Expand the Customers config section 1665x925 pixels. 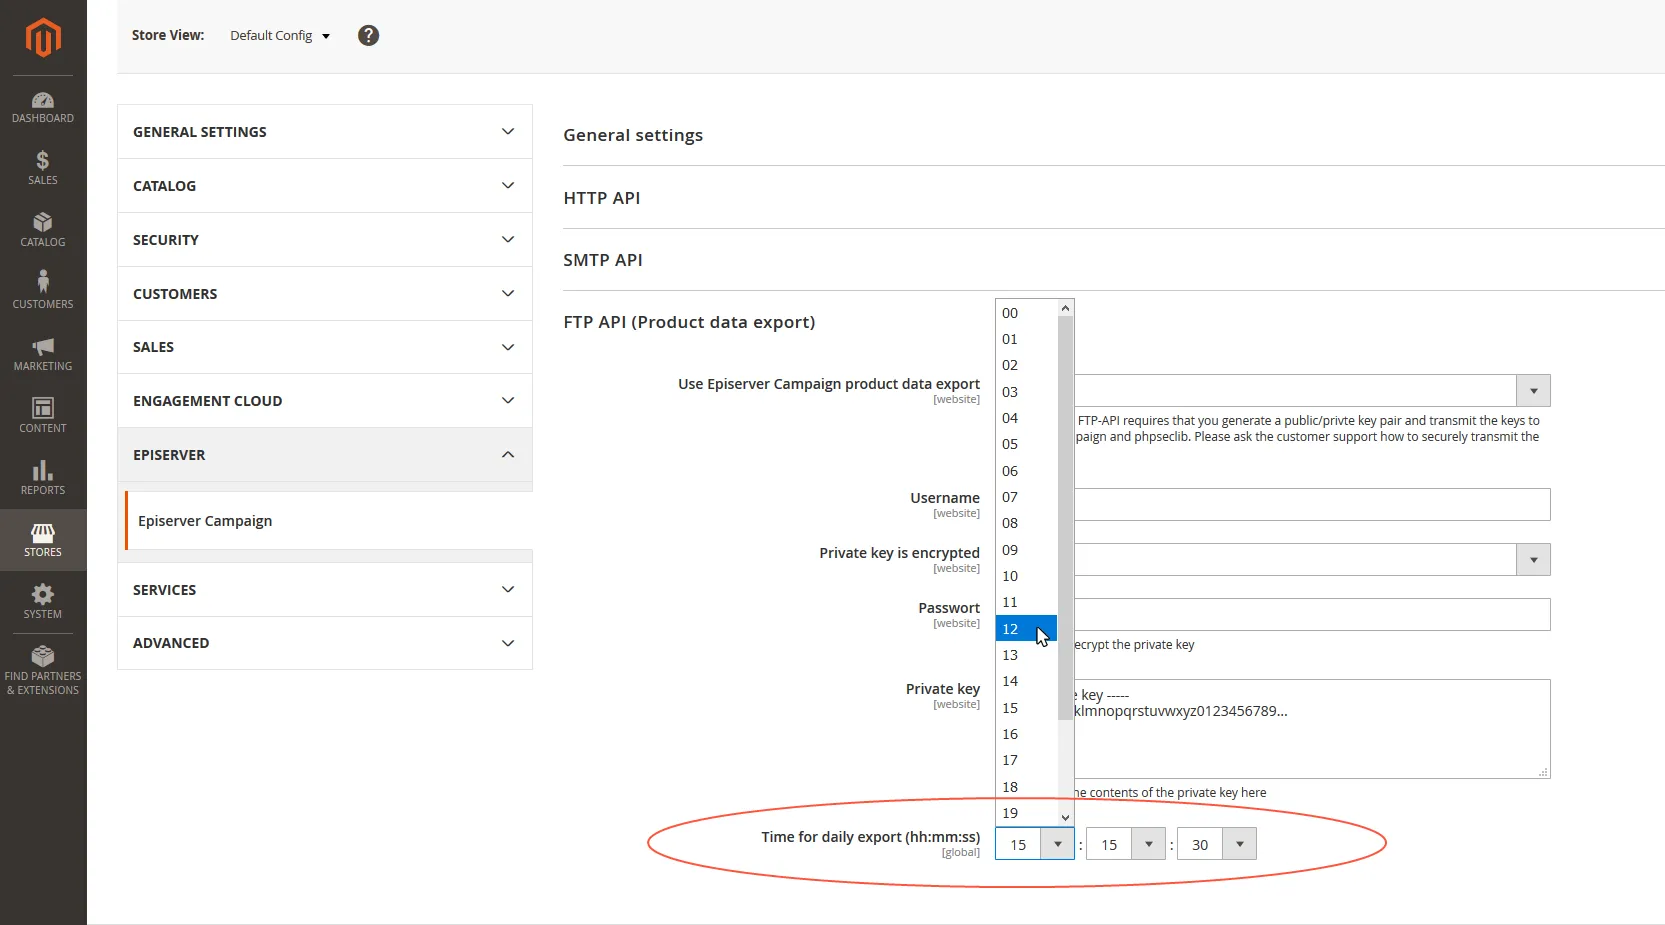tap(325, 294)
